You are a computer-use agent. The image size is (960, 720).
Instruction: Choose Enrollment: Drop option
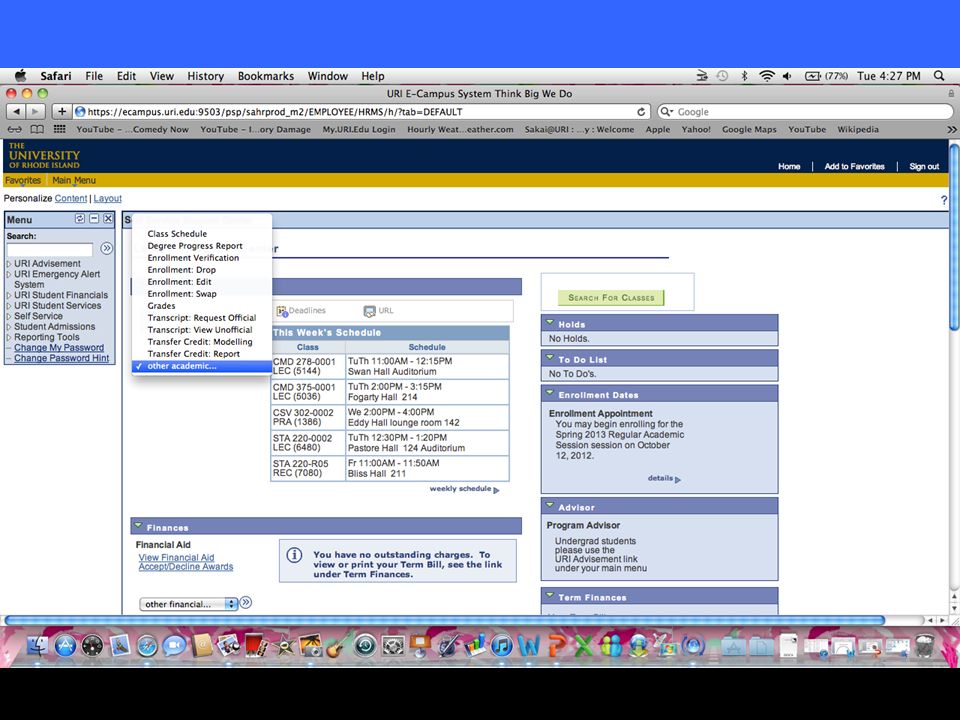[x=202, y=269]
